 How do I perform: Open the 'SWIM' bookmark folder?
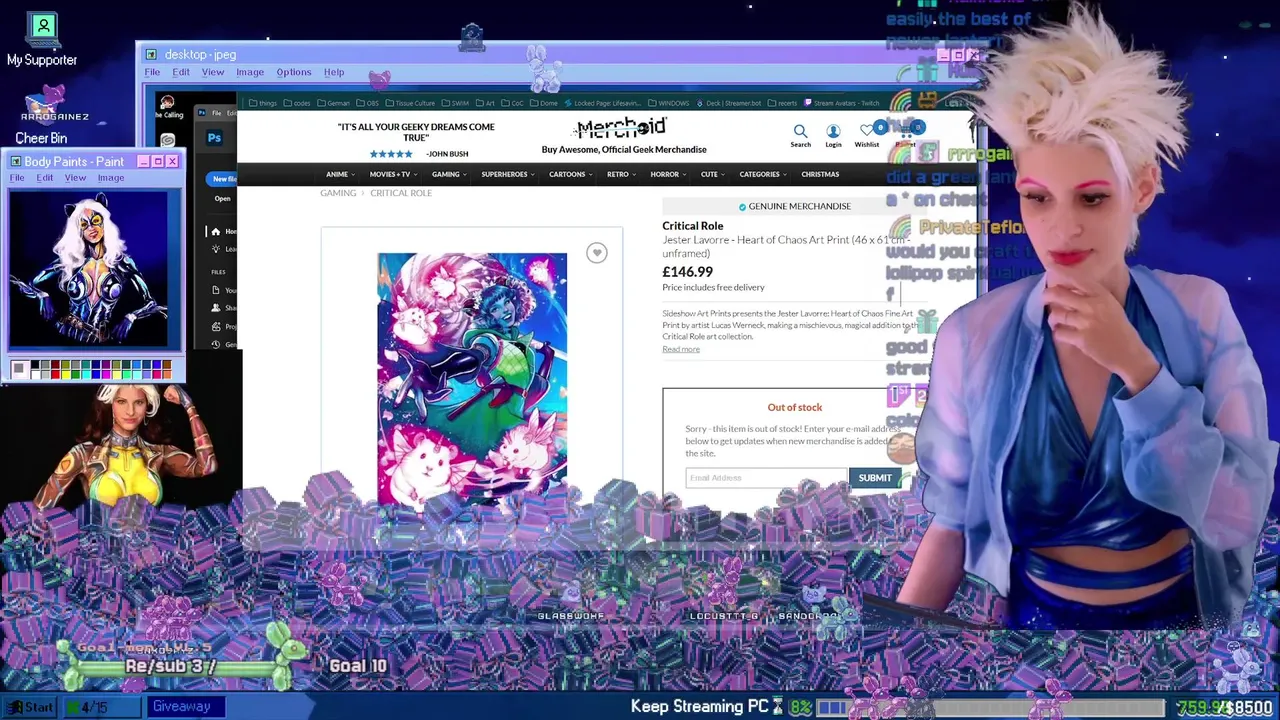pos(455,103)
